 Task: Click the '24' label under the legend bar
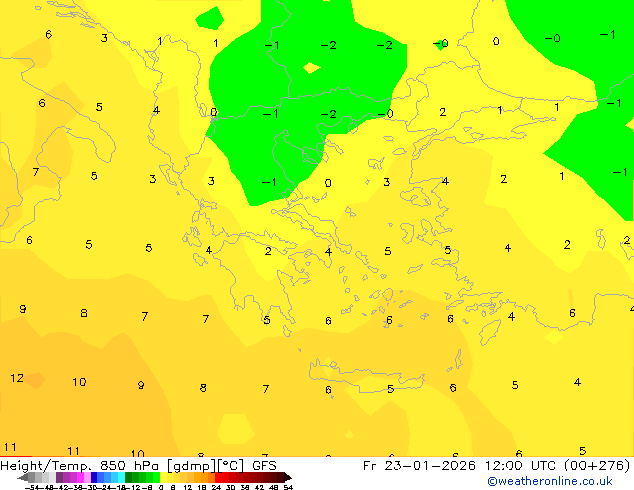[216, 487]
